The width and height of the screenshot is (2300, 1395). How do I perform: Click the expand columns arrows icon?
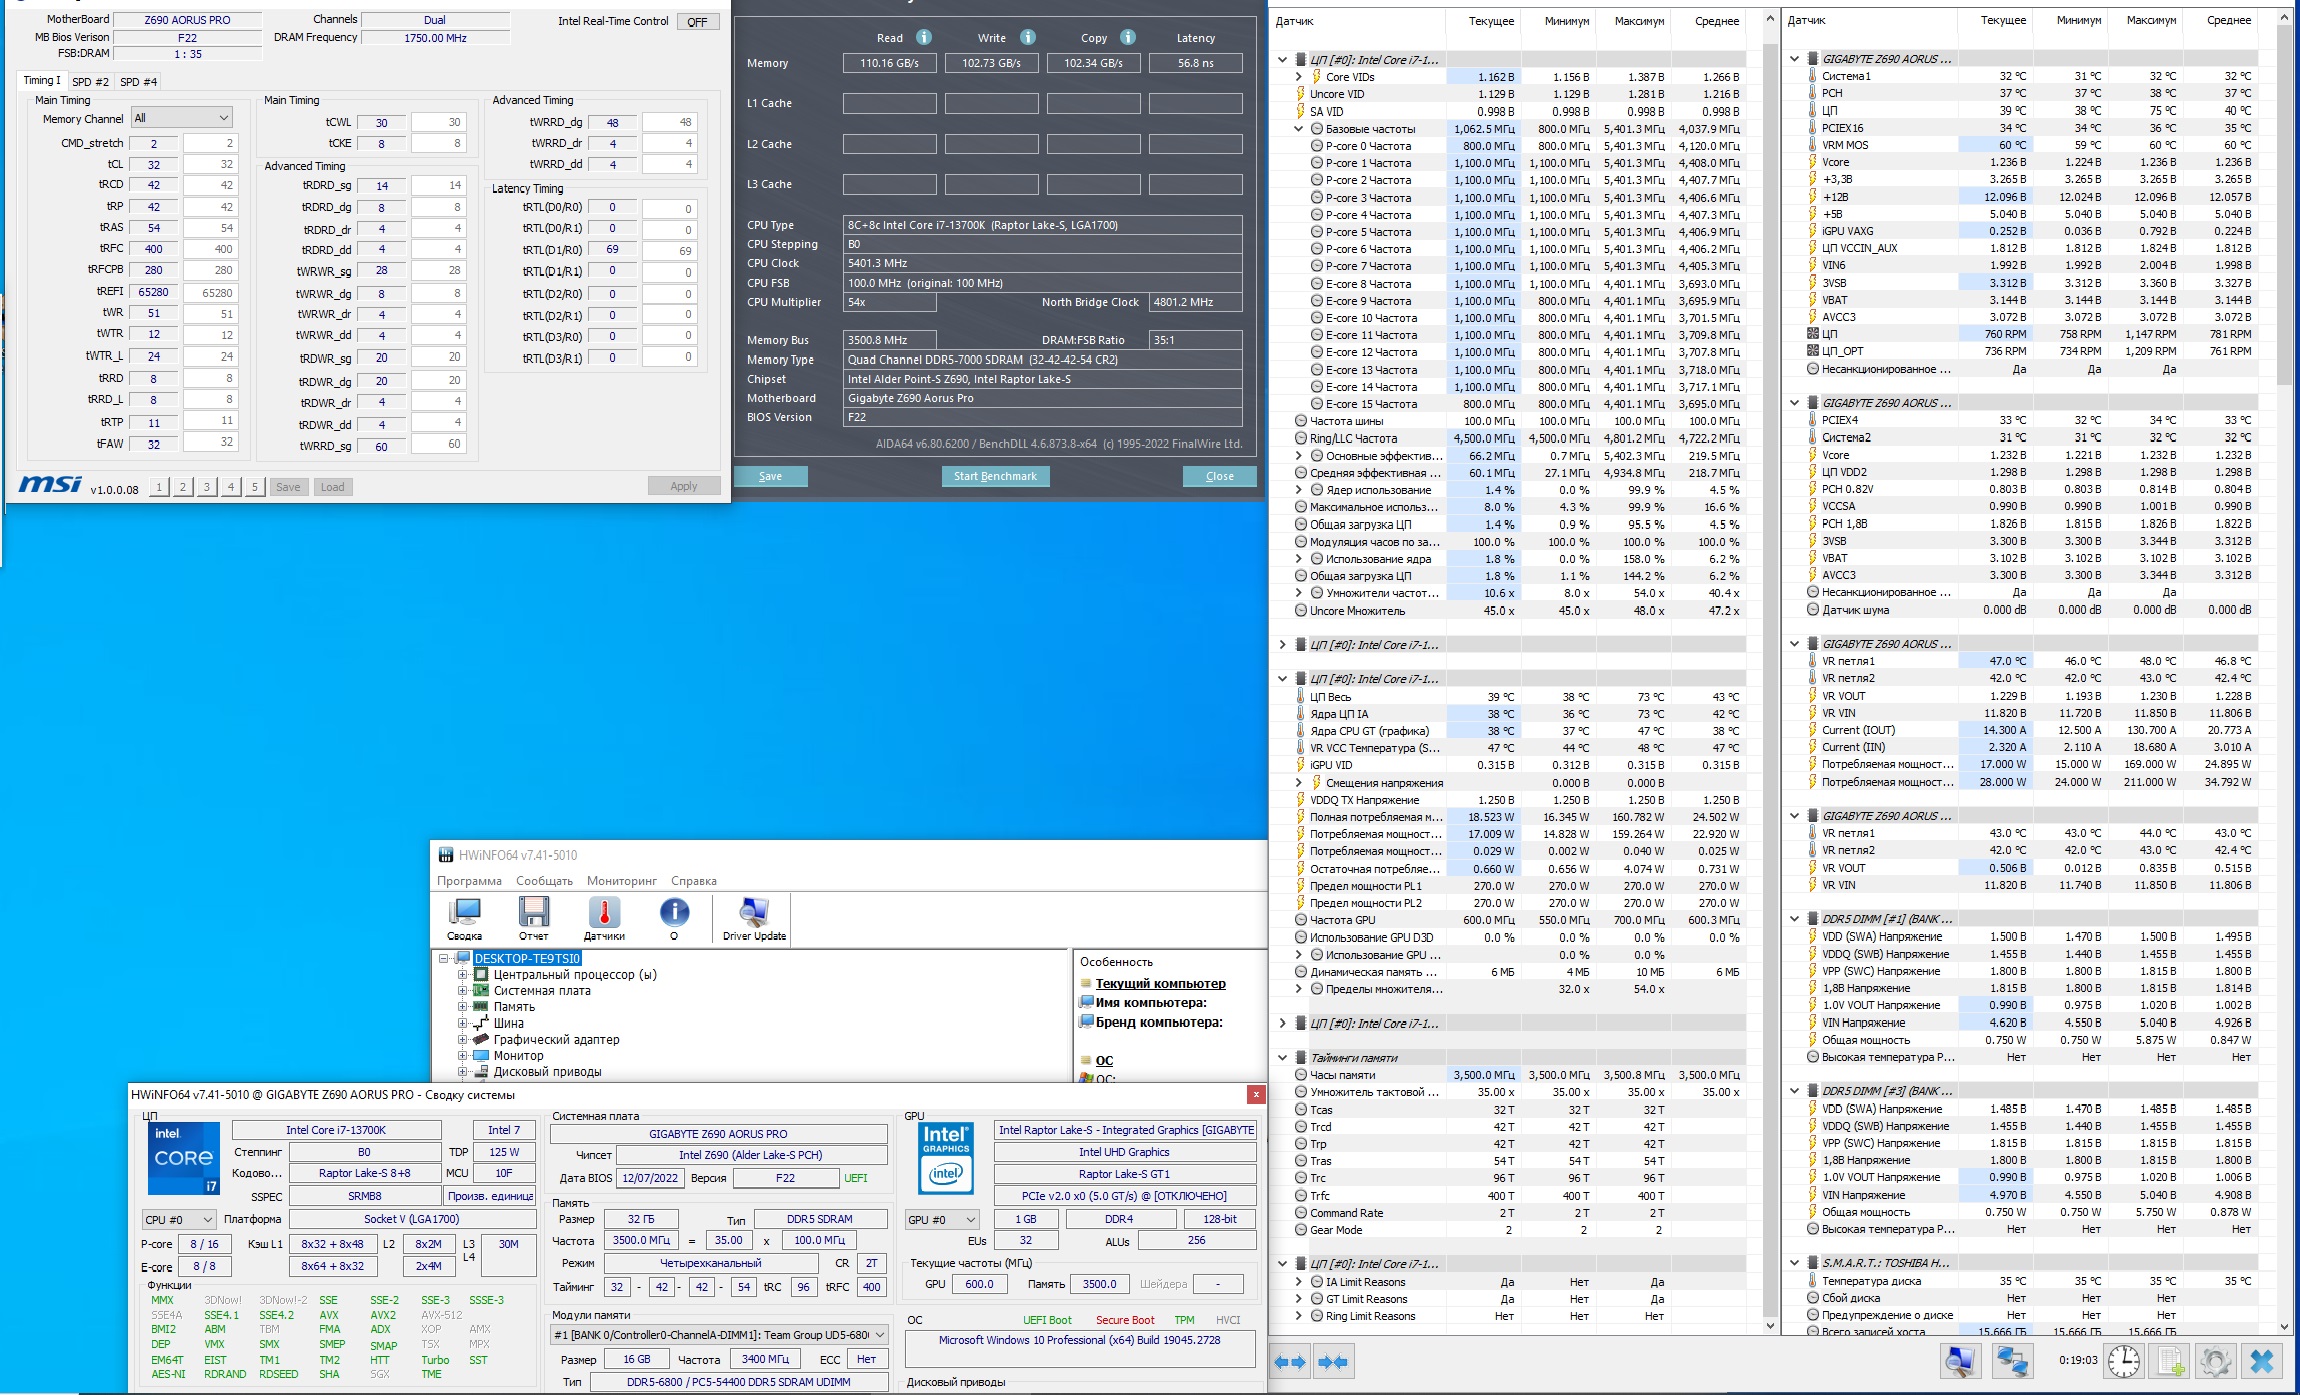[1289, 1362]
